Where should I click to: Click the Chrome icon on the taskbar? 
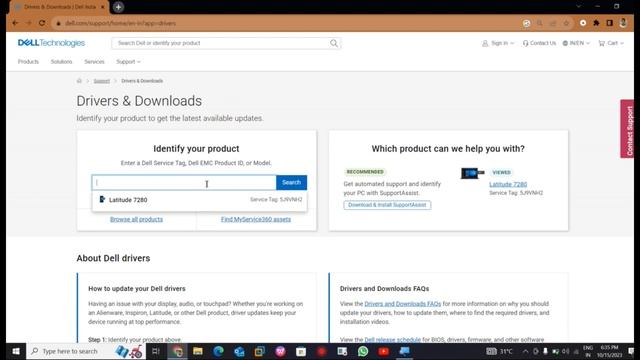[178, 351]
